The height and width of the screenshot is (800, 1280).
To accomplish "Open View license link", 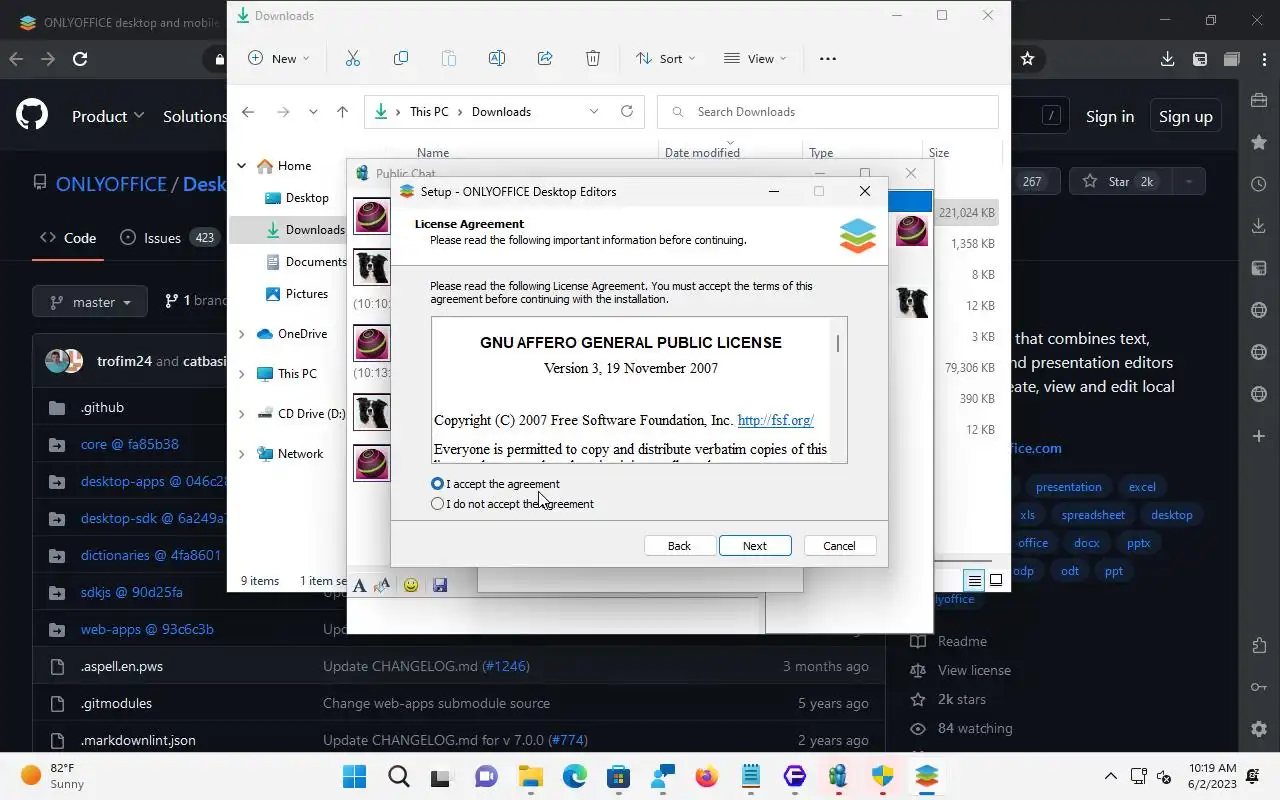I will (x=974, y=671).
